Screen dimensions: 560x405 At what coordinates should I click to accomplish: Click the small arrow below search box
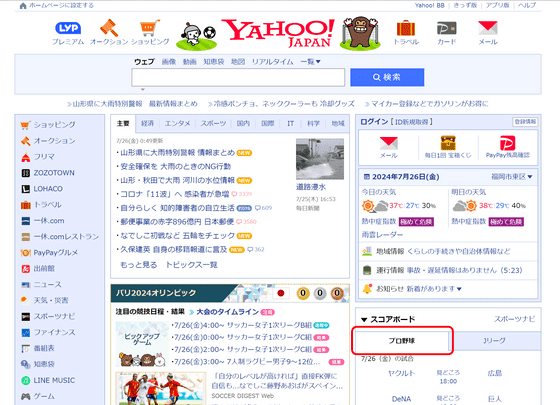(142, 89)
